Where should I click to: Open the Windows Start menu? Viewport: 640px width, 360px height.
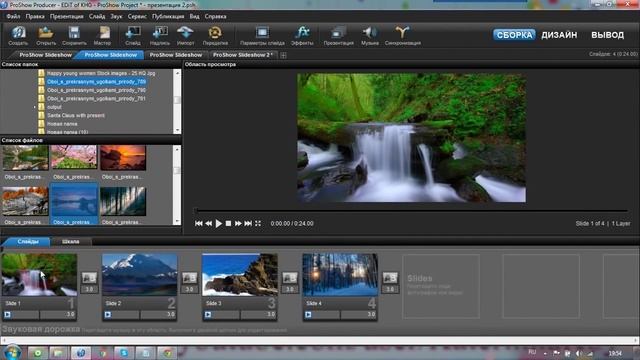tap(12, 353)
